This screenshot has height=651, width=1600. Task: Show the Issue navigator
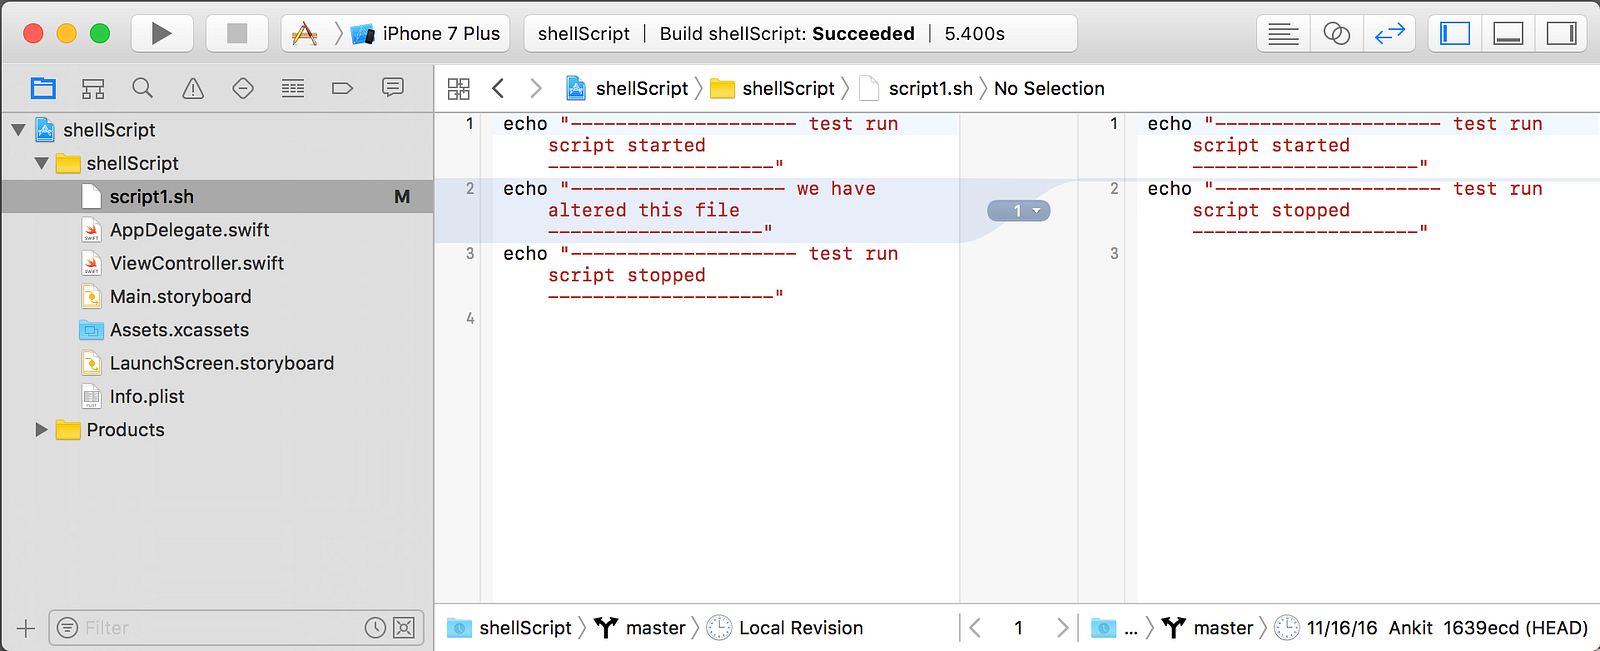coord(193,88)
